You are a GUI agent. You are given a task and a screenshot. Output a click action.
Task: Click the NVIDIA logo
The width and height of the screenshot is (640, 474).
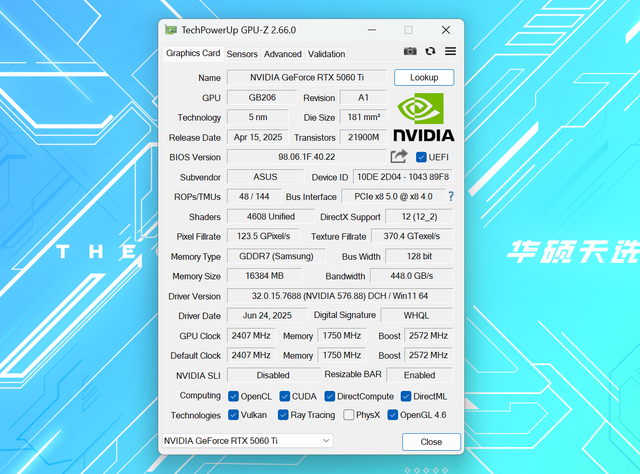(x=424, y=117)
